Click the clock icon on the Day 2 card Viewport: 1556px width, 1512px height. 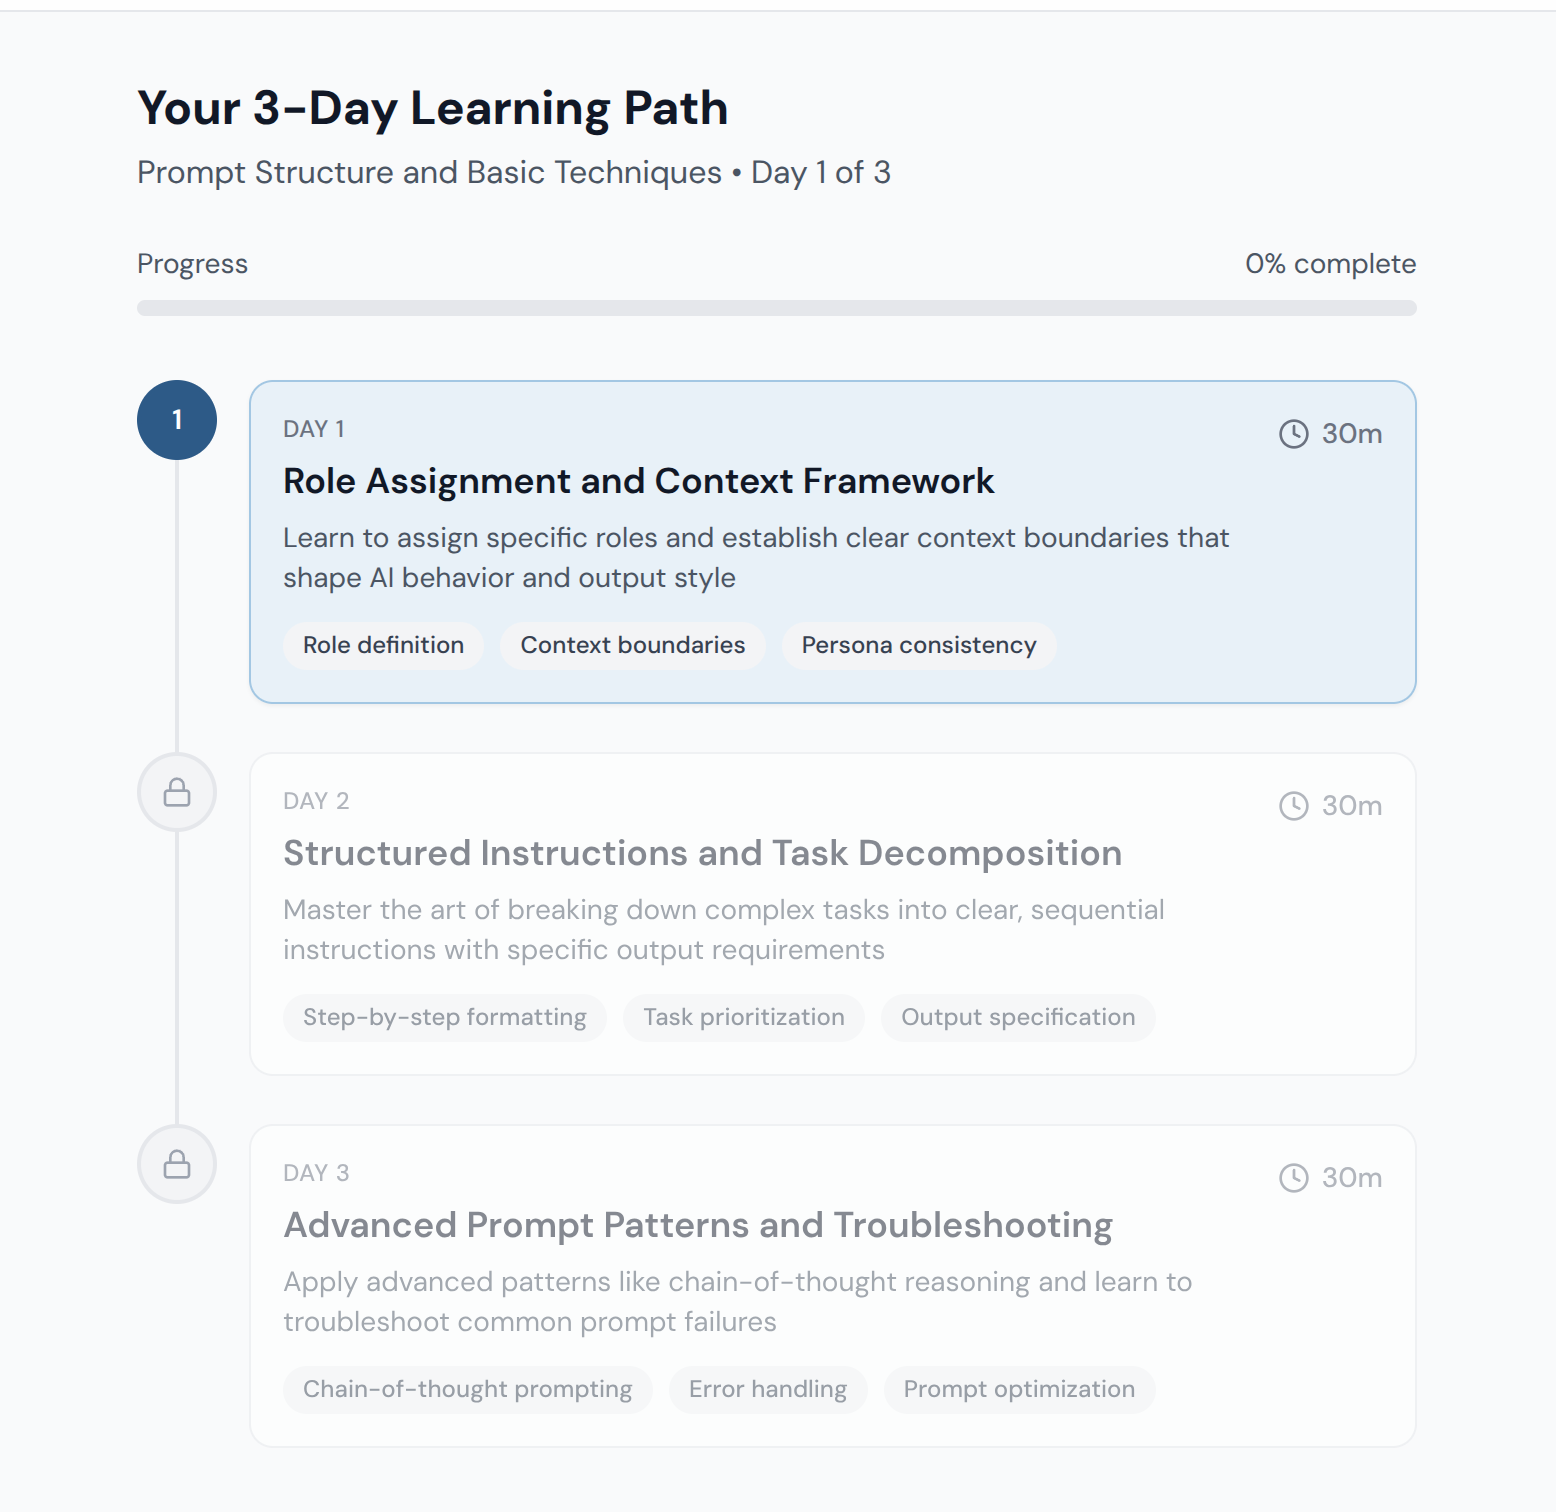point(1293,805)
